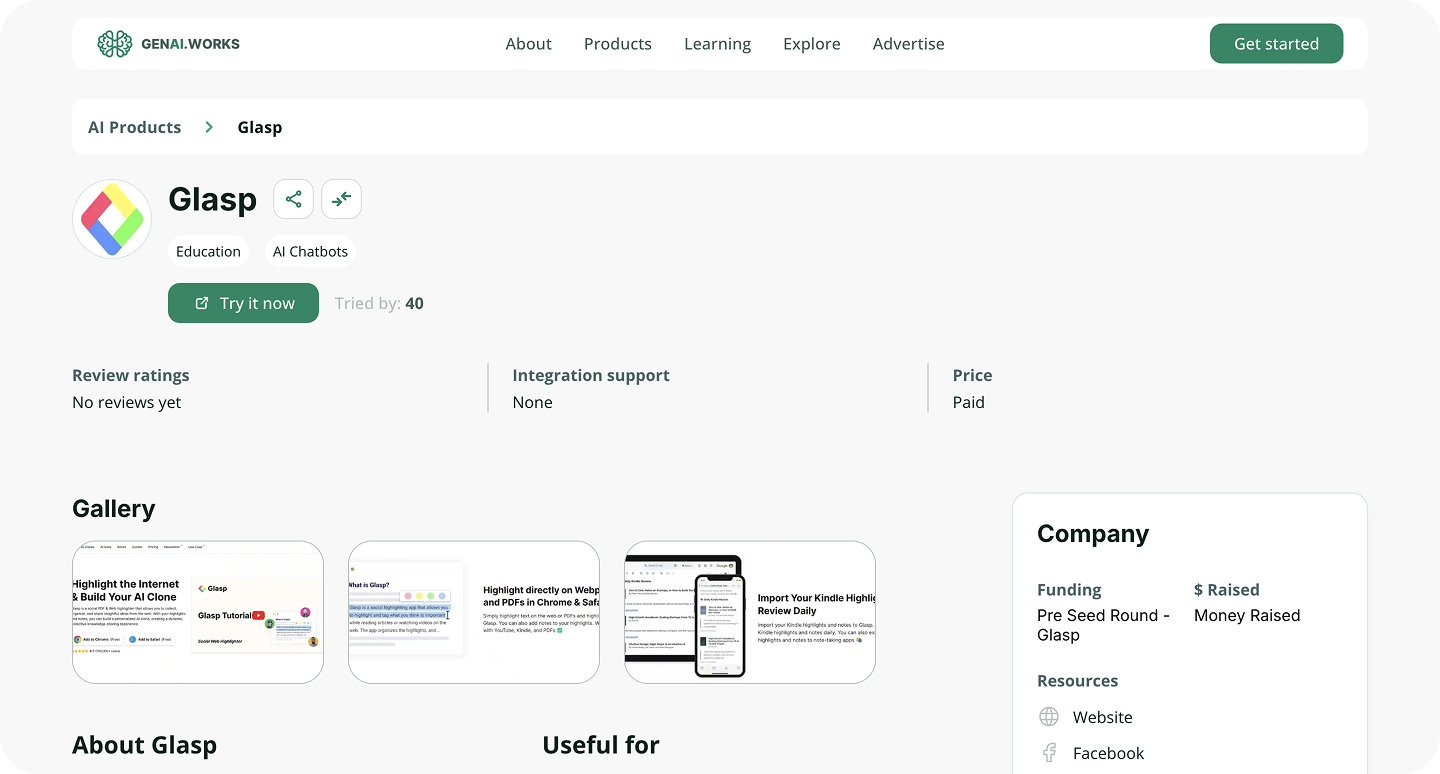Click the breadcrumb chevron after AI Products
Image resolution: width=1440 pixels, height=774 pixels.
pyautogui.click(x=209, y=127)
